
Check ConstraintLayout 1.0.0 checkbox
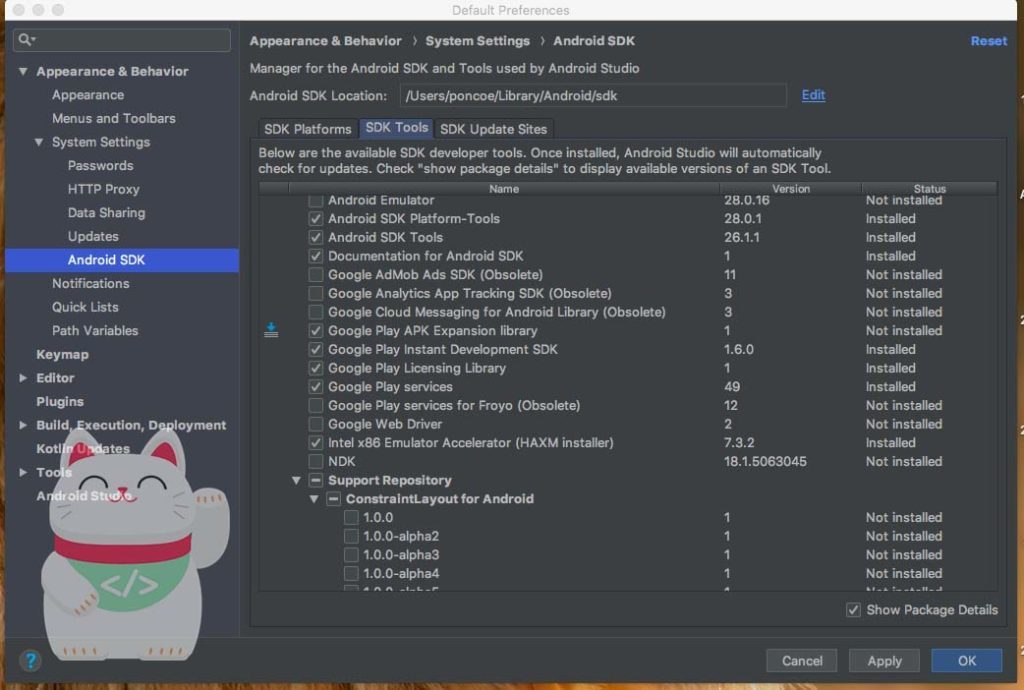[x=351, y=518]
